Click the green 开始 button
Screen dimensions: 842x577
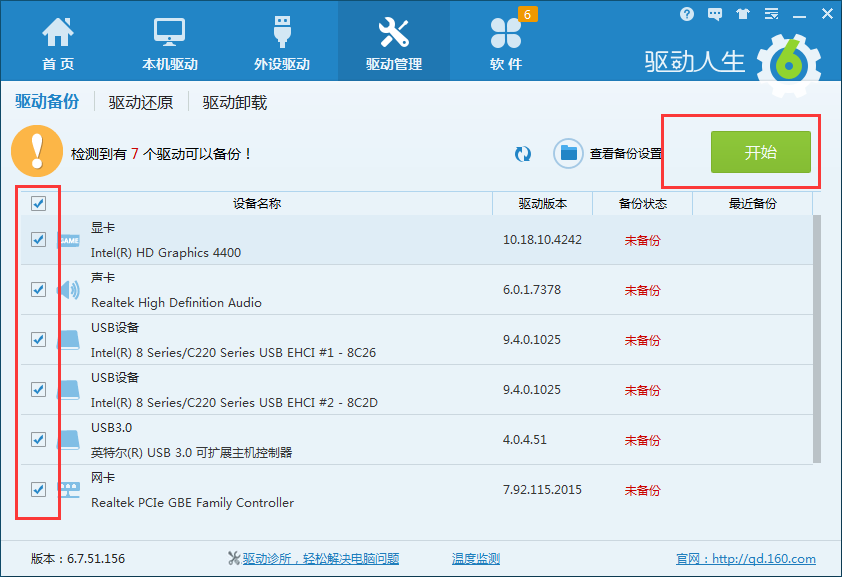click(760, 152)
